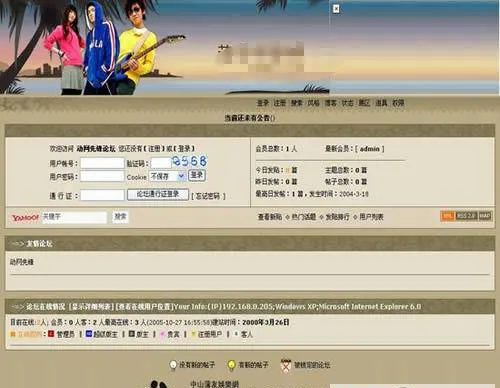Screen dimensions: 500x388
Task: Open the last item in top navigation
Action: pyautogui.click(x=398, y=103)
